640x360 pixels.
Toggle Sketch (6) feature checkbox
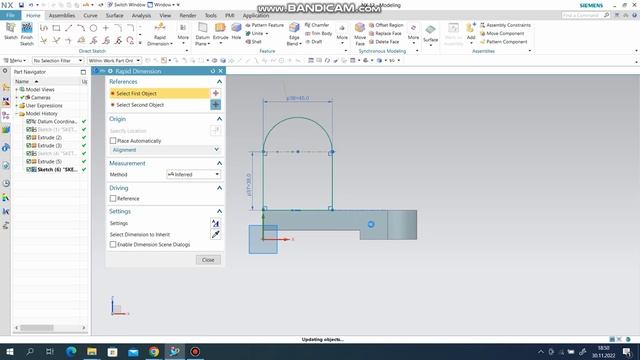(x=29, y=169)
